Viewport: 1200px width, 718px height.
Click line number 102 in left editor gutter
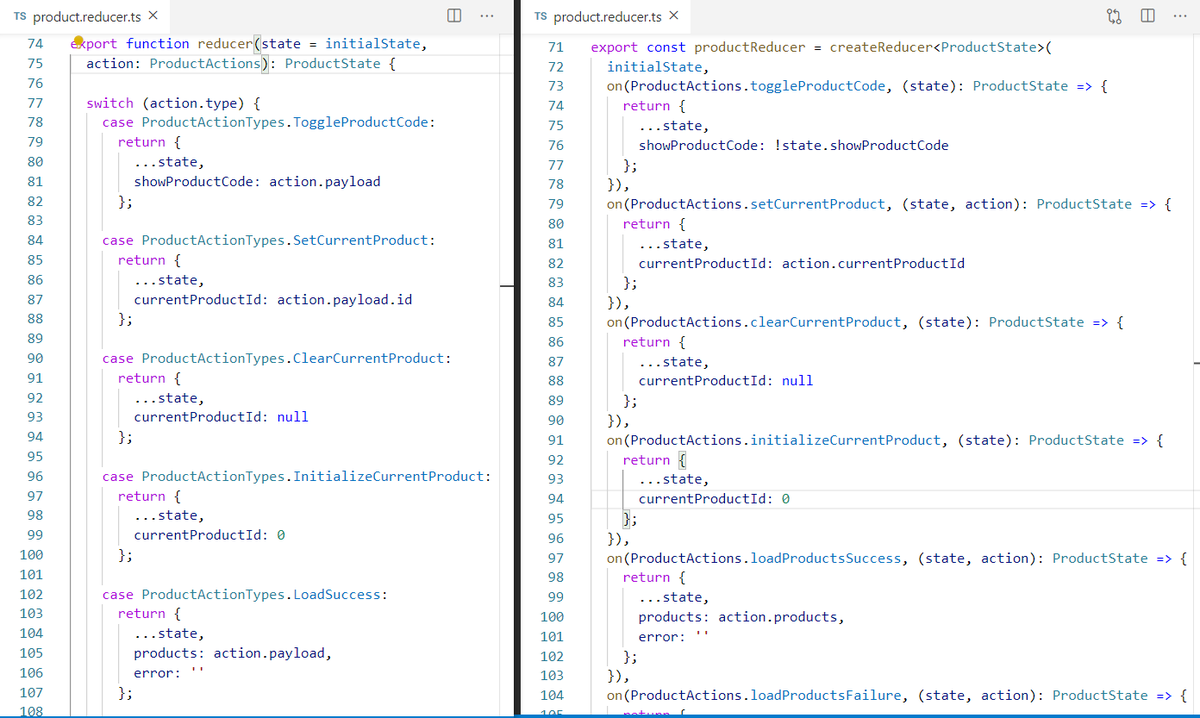31,595
